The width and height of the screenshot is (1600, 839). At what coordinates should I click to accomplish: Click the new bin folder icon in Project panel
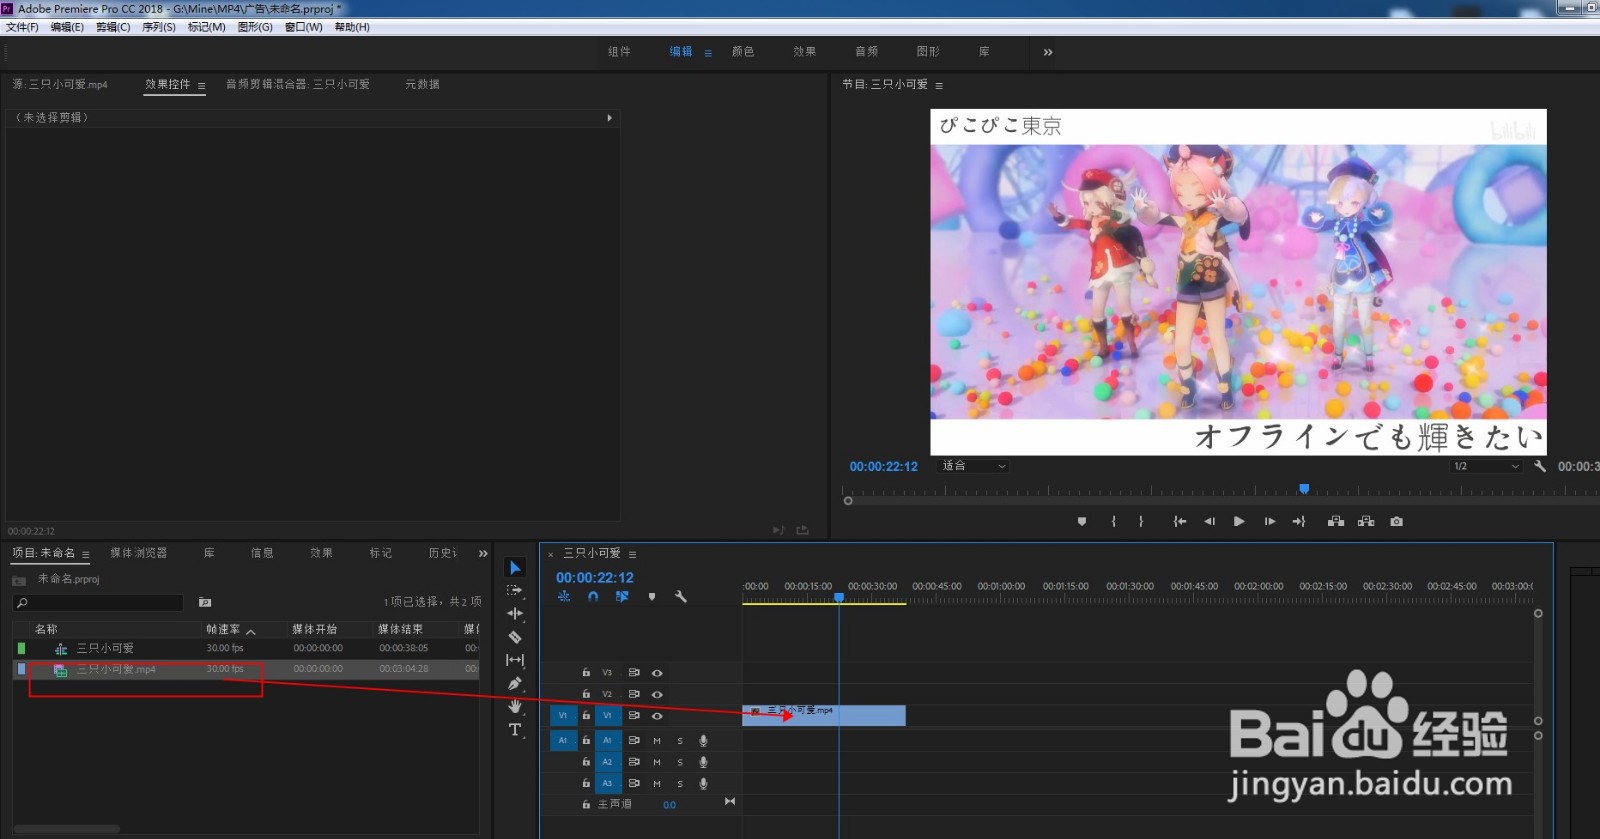[x=205, y=602]
